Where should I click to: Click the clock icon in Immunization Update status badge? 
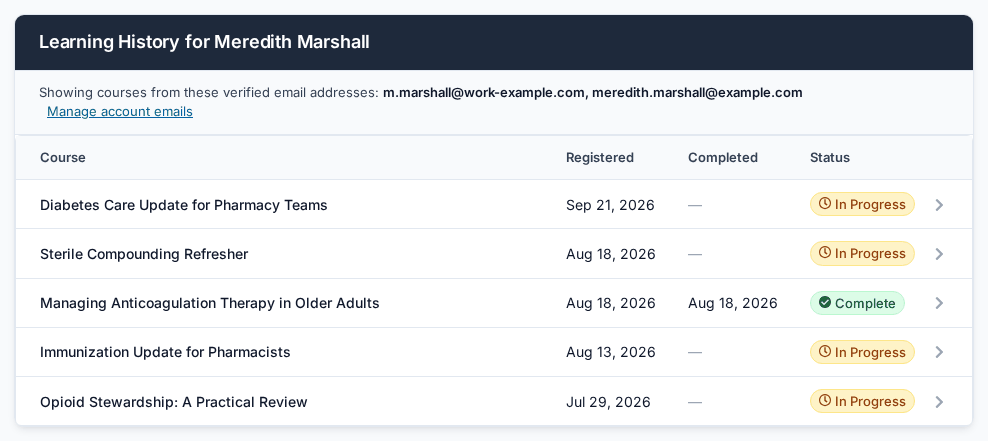tap(825, 352)
